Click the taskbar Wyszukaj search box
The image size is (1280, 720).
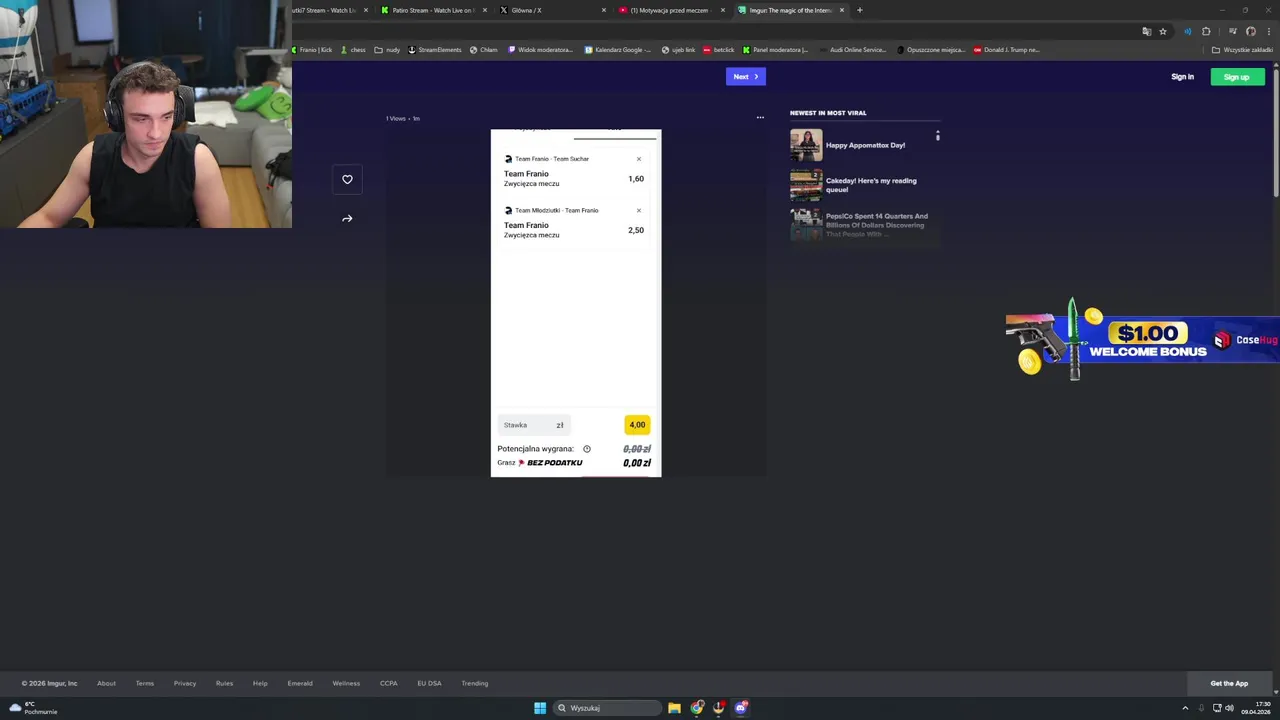(608, 708)
